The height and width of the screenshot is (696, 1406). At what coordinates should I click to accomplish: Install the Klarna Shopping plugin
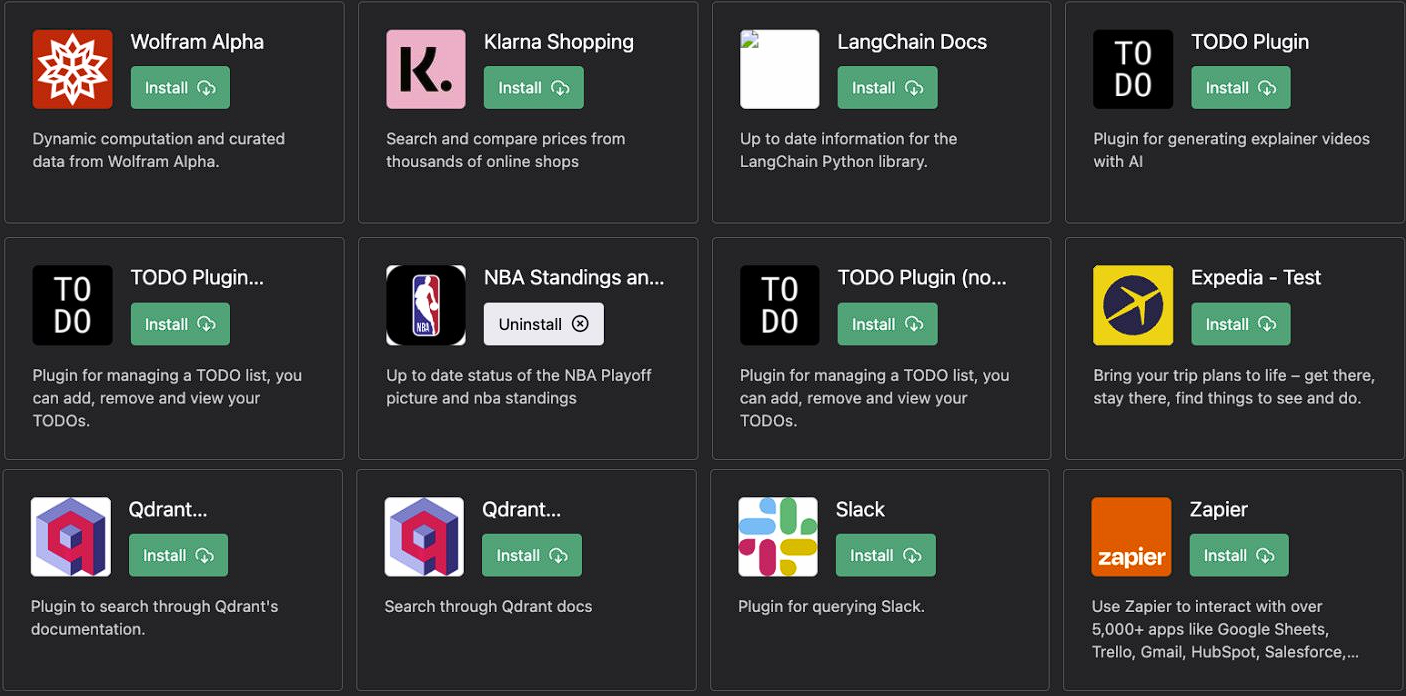tap(534, 88)
